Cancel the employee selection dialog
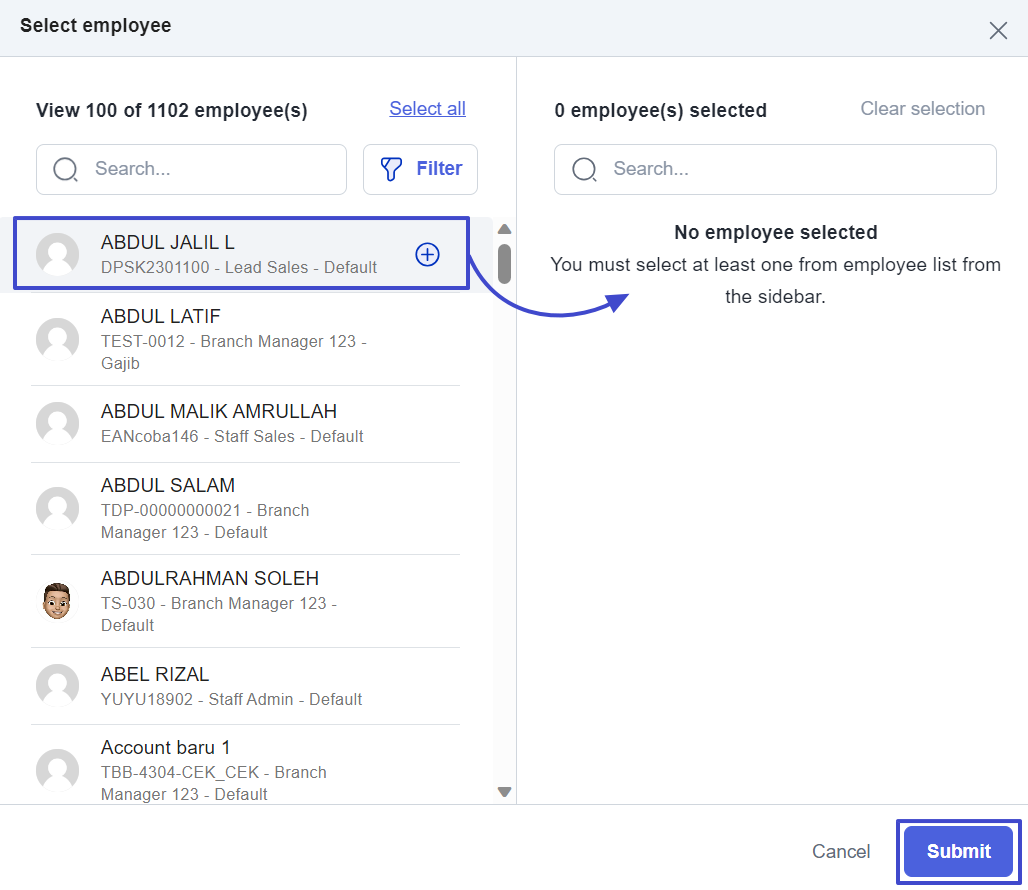 [x=840, y=852]
